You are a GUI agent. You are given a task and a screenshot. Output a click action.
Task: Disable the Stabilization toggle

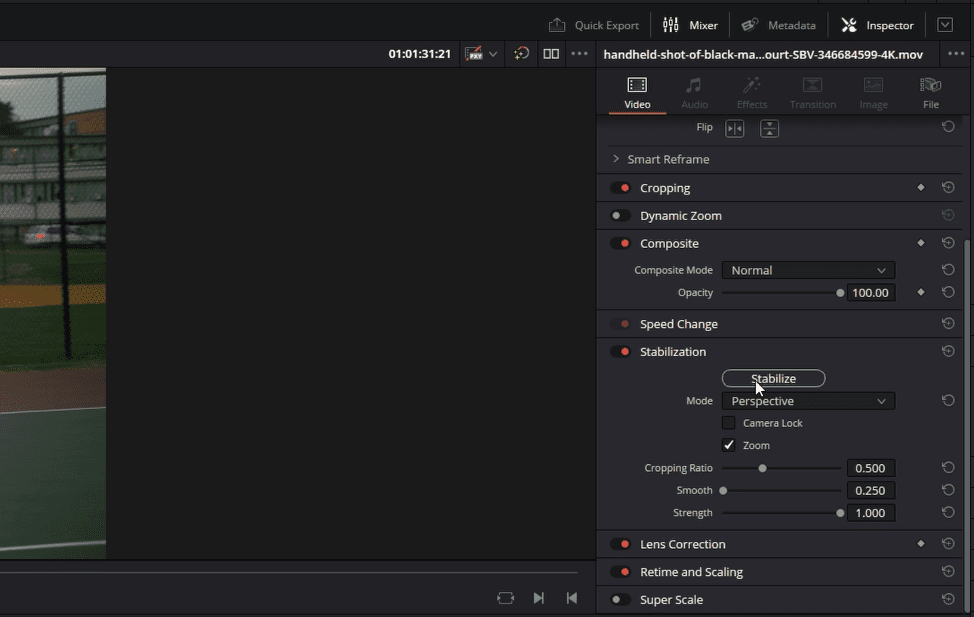point(621,352)
